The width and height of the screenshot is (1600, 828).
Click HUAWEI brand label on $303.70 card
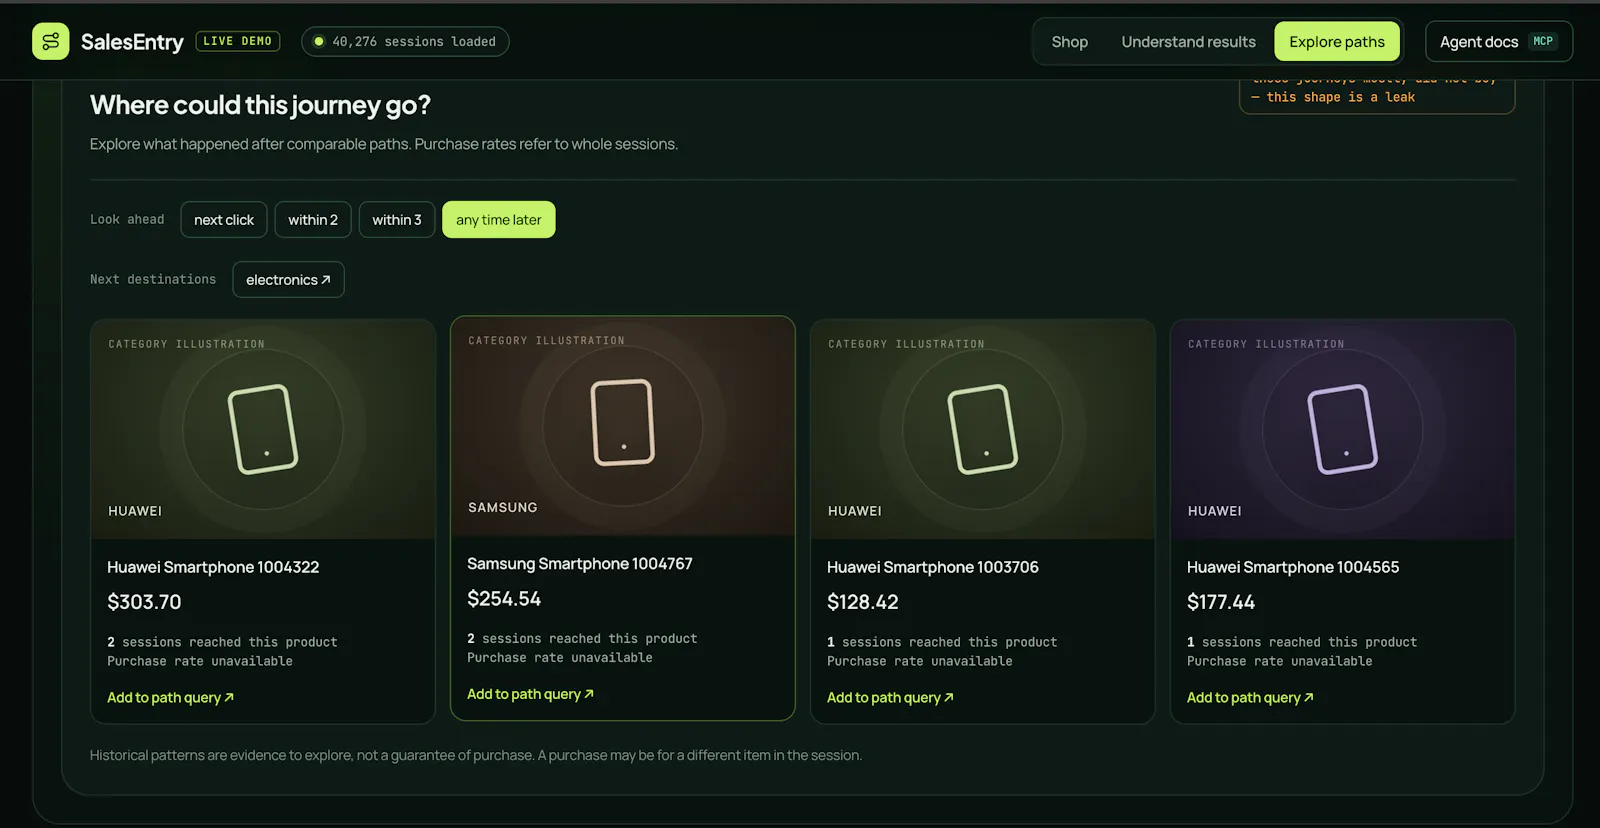[x=135, y=511]
